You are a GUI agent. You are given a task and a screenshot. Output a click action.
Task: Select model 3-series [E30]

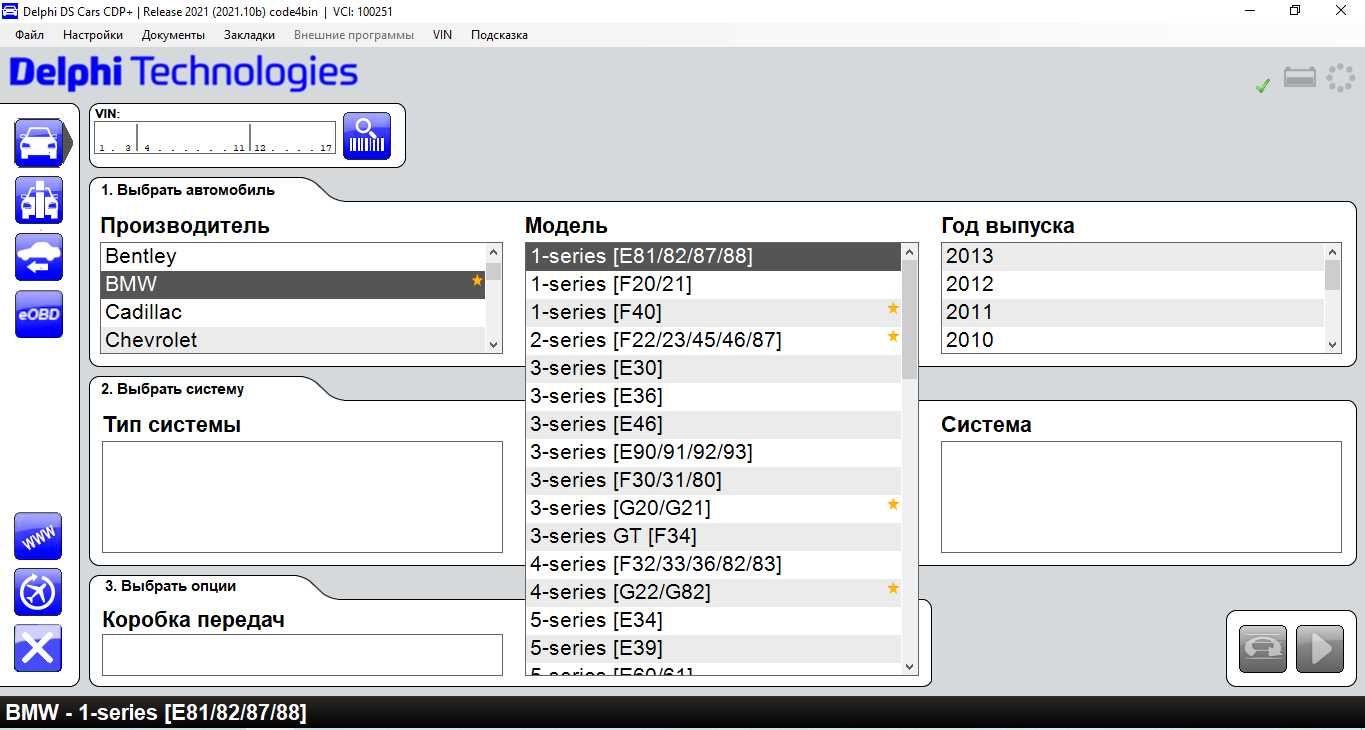713,368
